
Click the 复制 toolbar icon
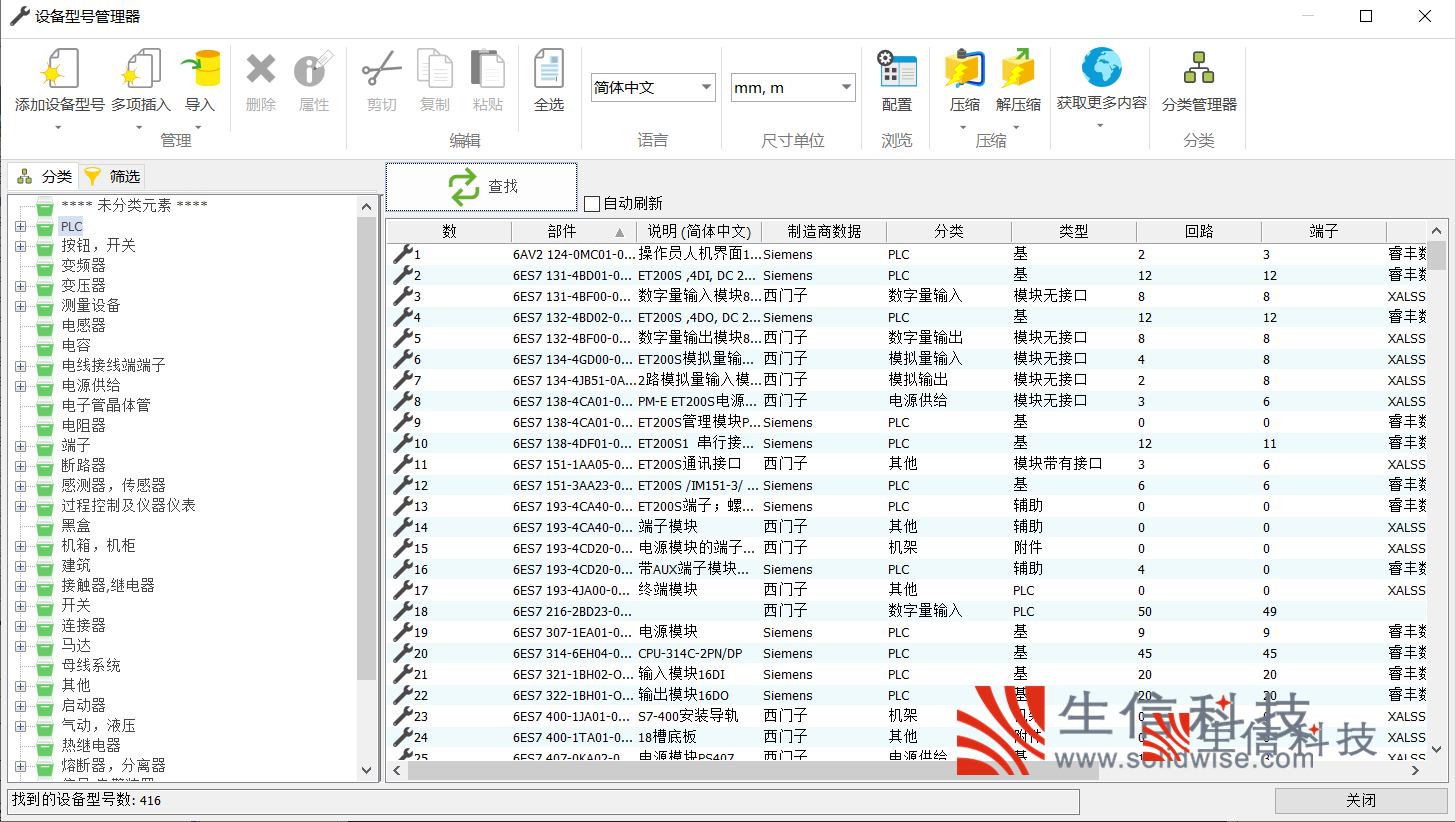tap(435, 69)
